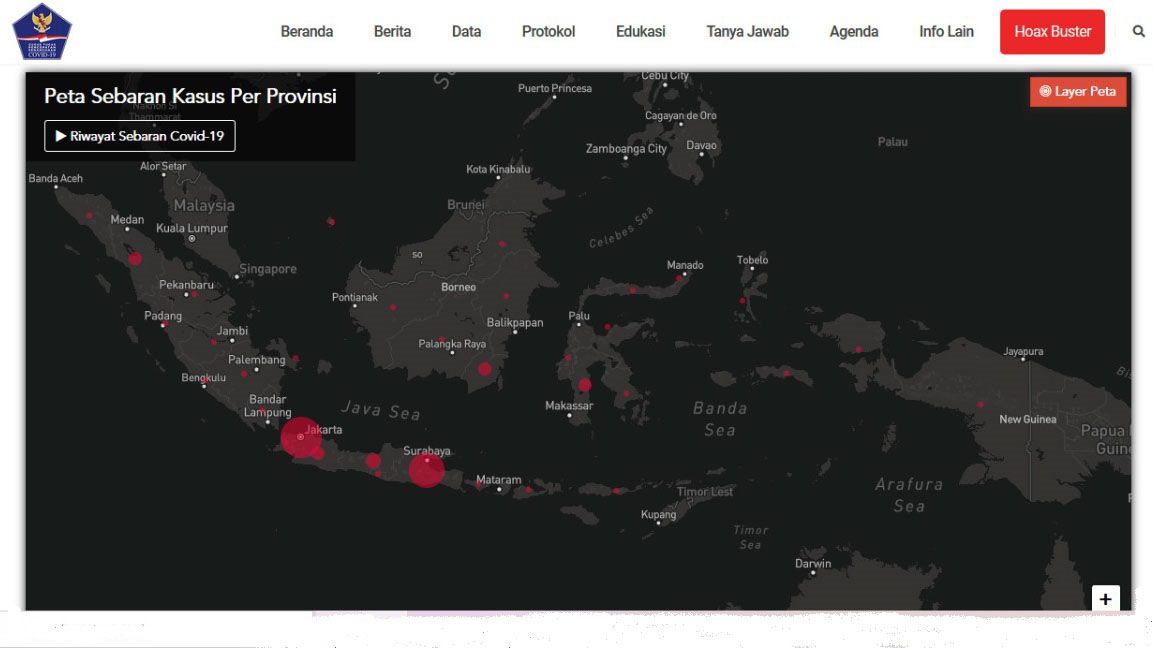
Task: Open the Agenda menu item
Action: [853, 32]
